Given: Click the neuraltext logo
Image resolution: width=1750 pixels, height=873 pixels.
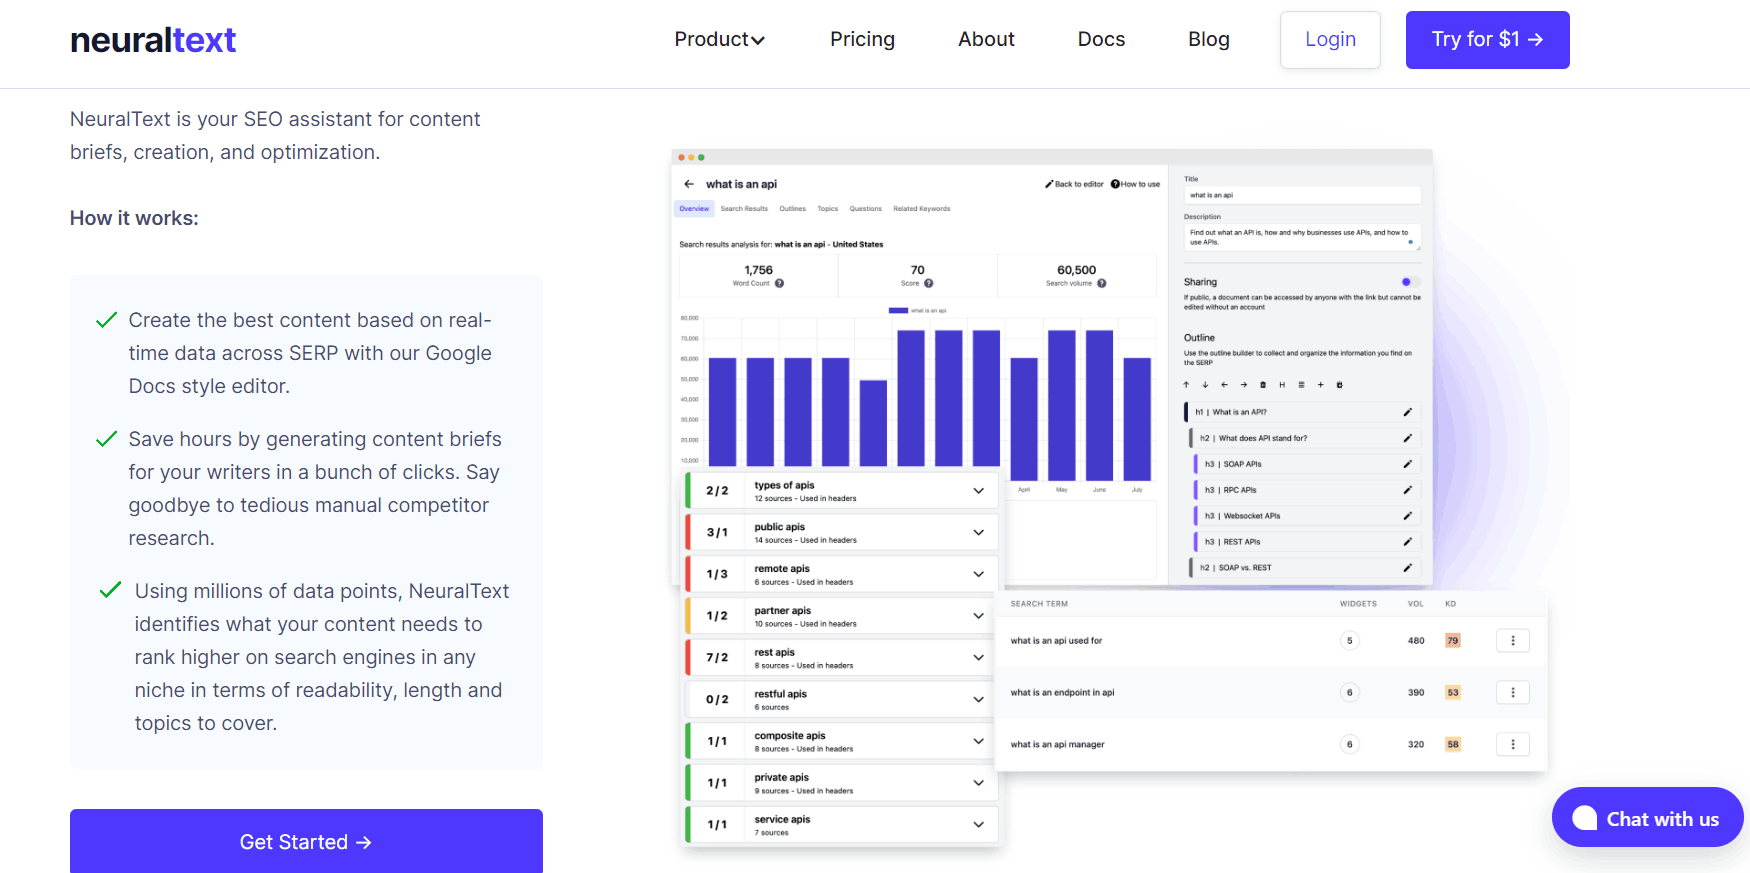Looking at the screenshot, I should 153,40.
